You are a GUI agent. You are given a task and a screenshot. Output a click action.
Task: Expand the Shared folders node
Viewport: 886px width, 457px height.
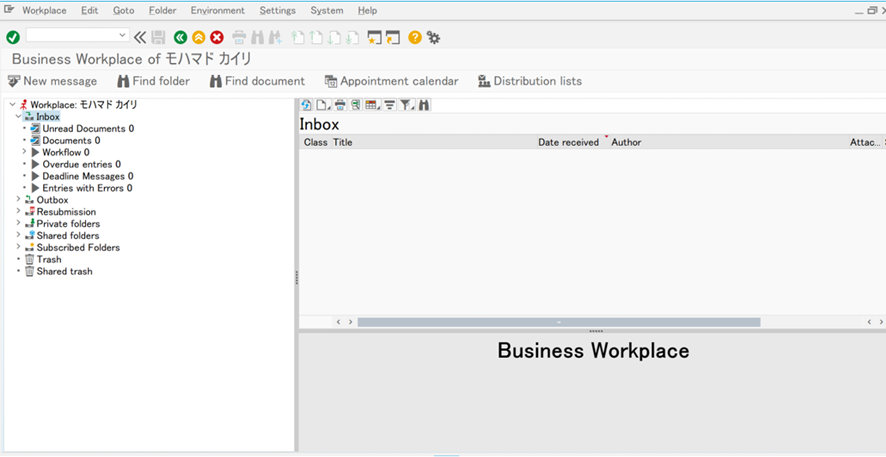click(18, 235)
